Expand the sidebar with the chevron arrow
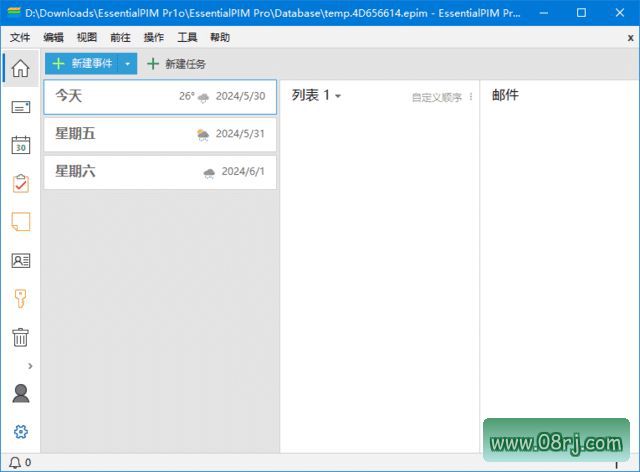 tap(30, 366)
